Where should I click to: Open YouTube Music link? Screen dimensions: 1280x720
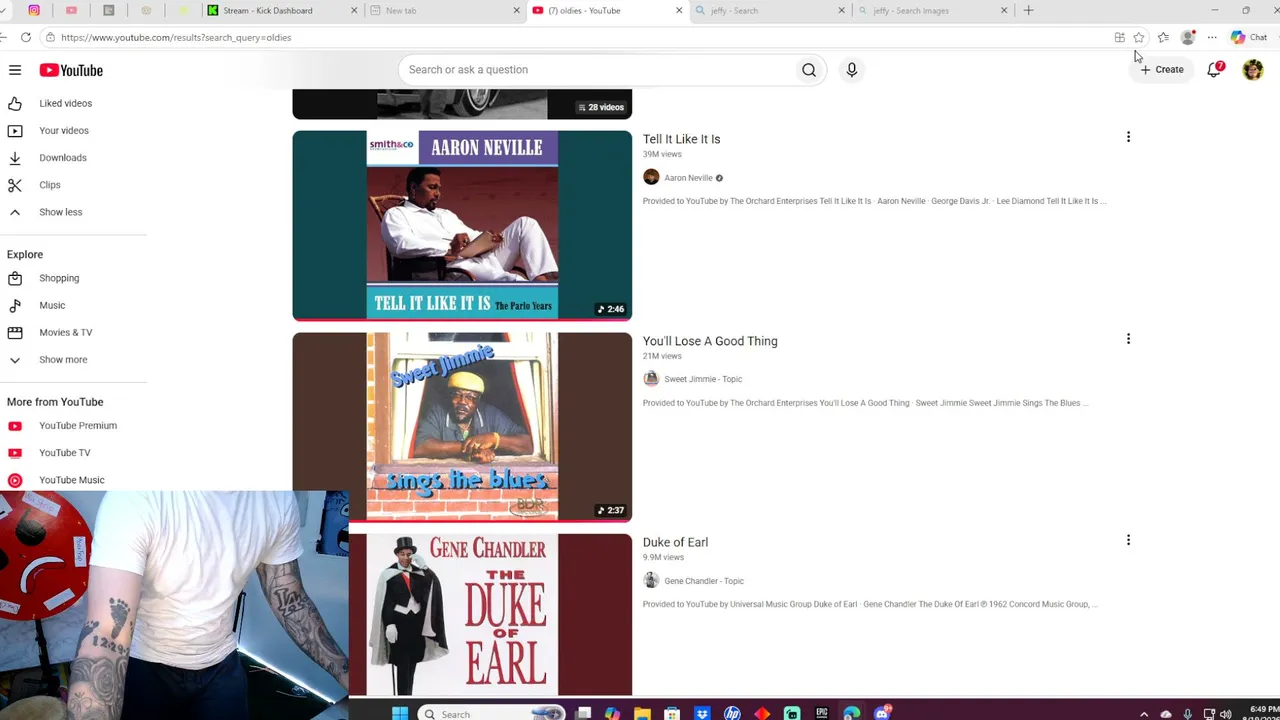click(x=74, y=480)
